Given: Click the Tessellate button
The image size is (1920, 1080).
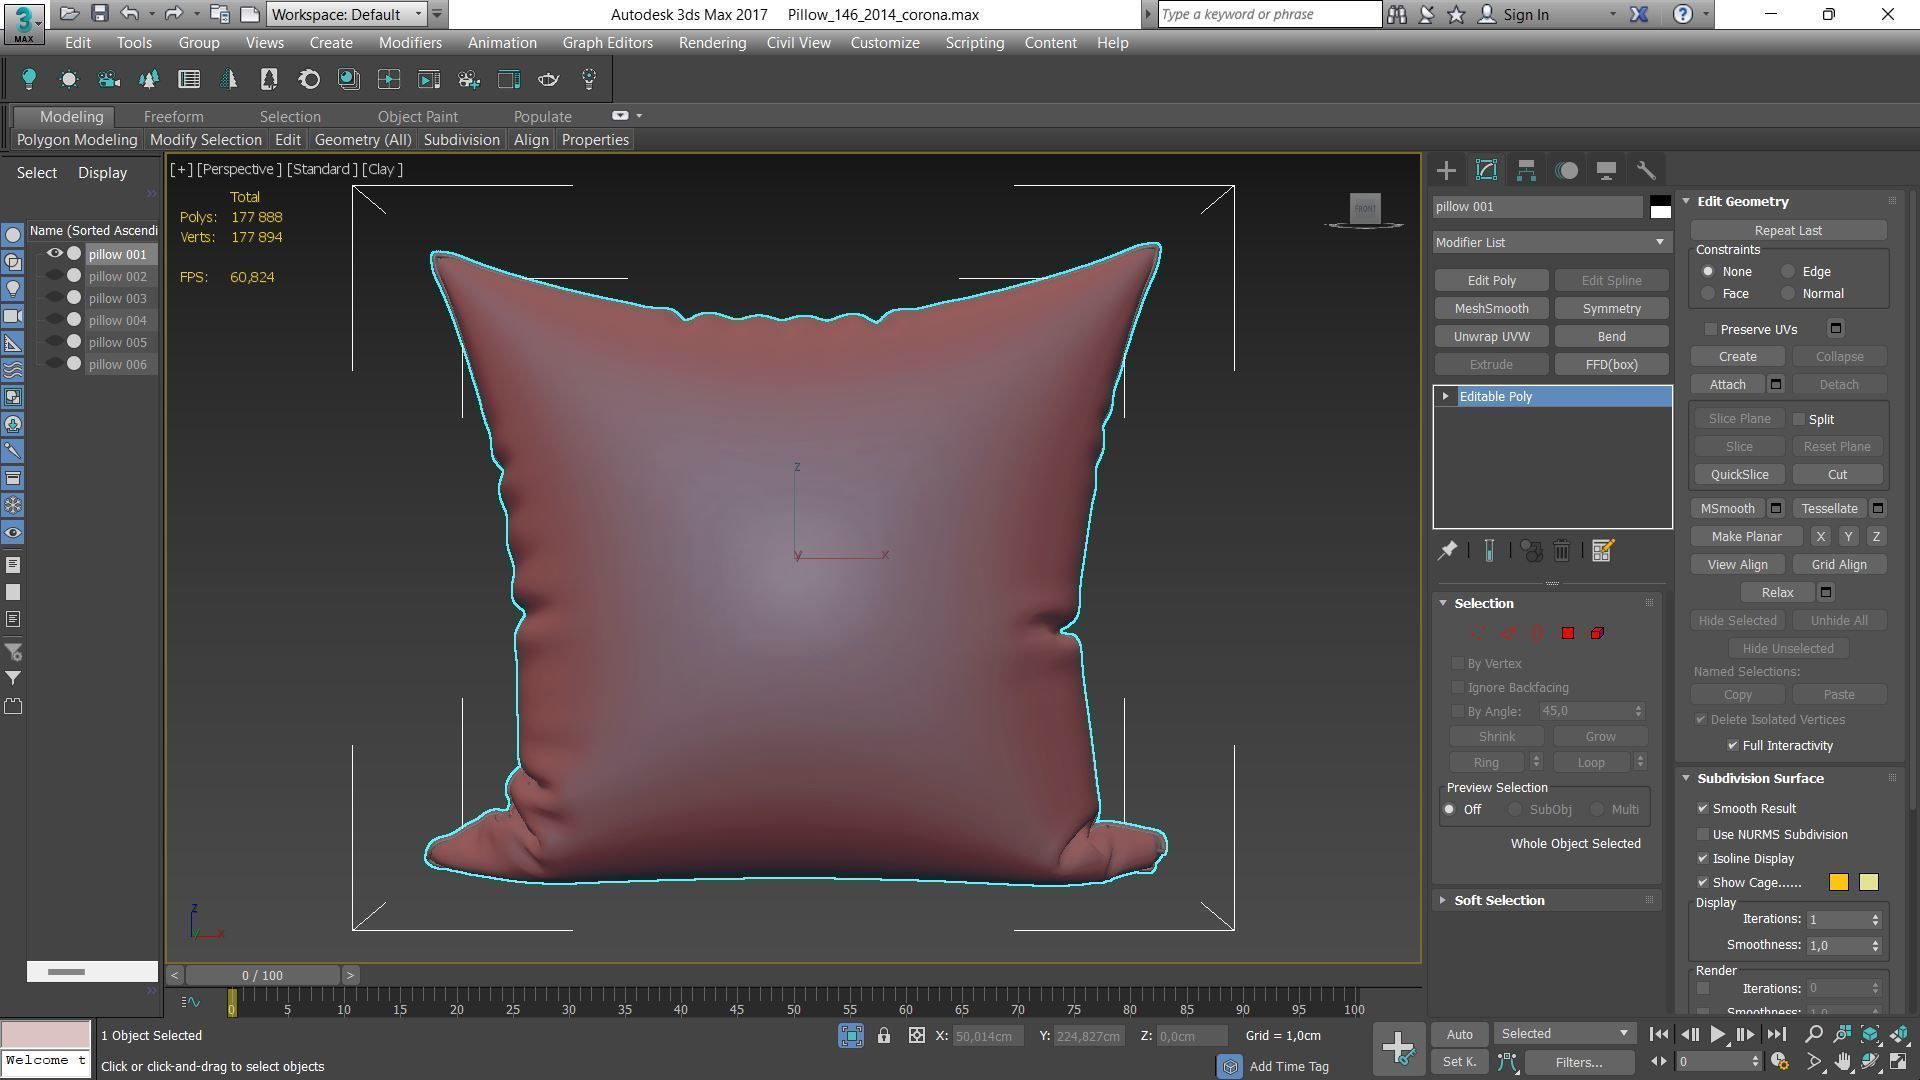Looking at the screenshot, I should 1829,509.
